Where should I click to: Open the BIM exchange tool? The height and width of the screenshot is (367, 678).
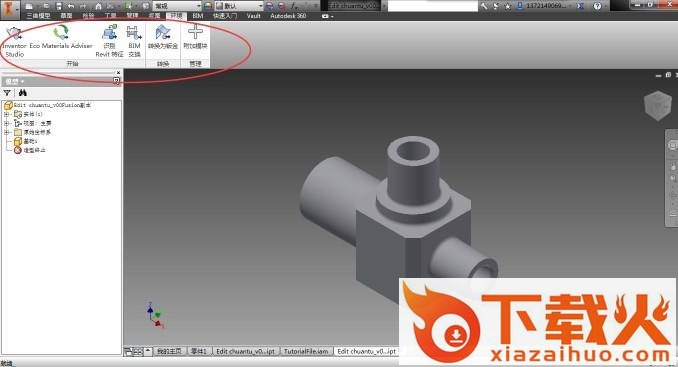[x=134, y=41]
